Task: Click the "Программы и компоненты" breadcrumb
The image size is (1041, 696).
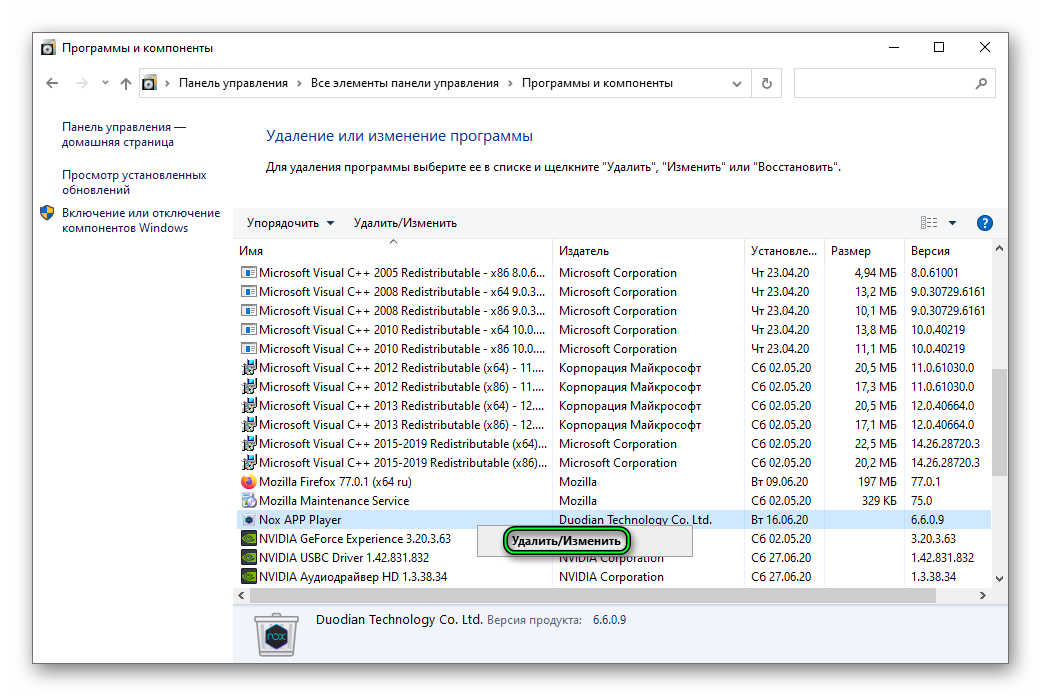Action: tap(597, 83)
